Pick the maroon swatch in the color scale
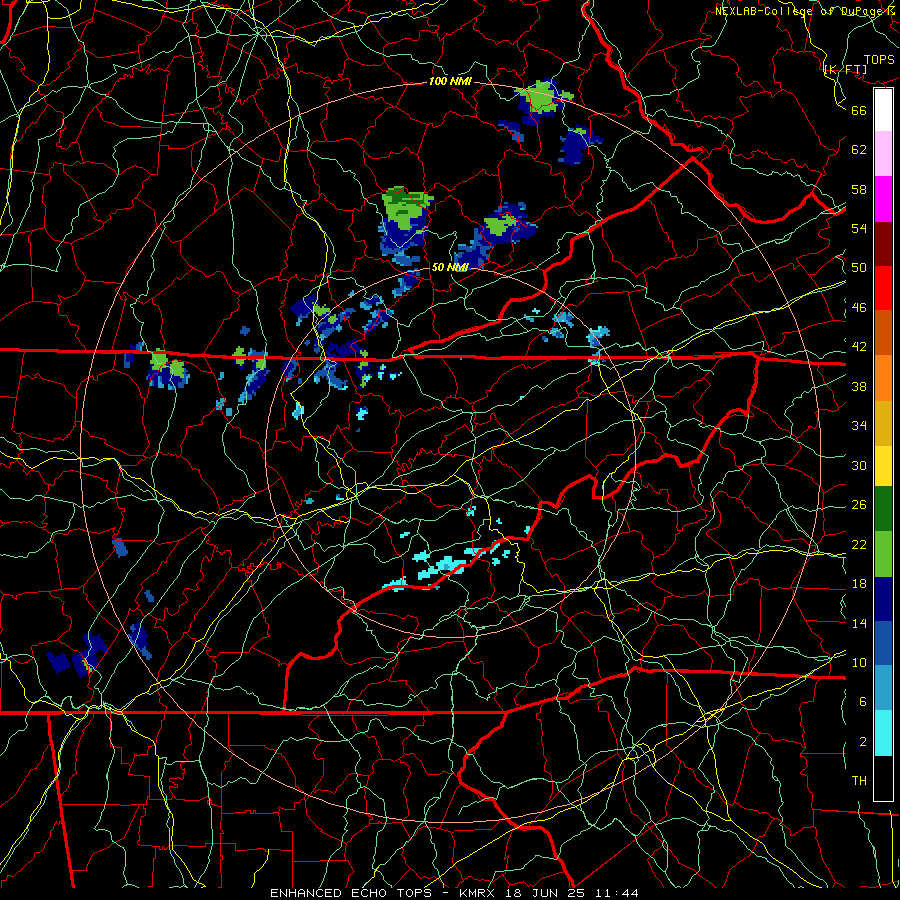The image size is (900, 900). click(x=883, y=243)
